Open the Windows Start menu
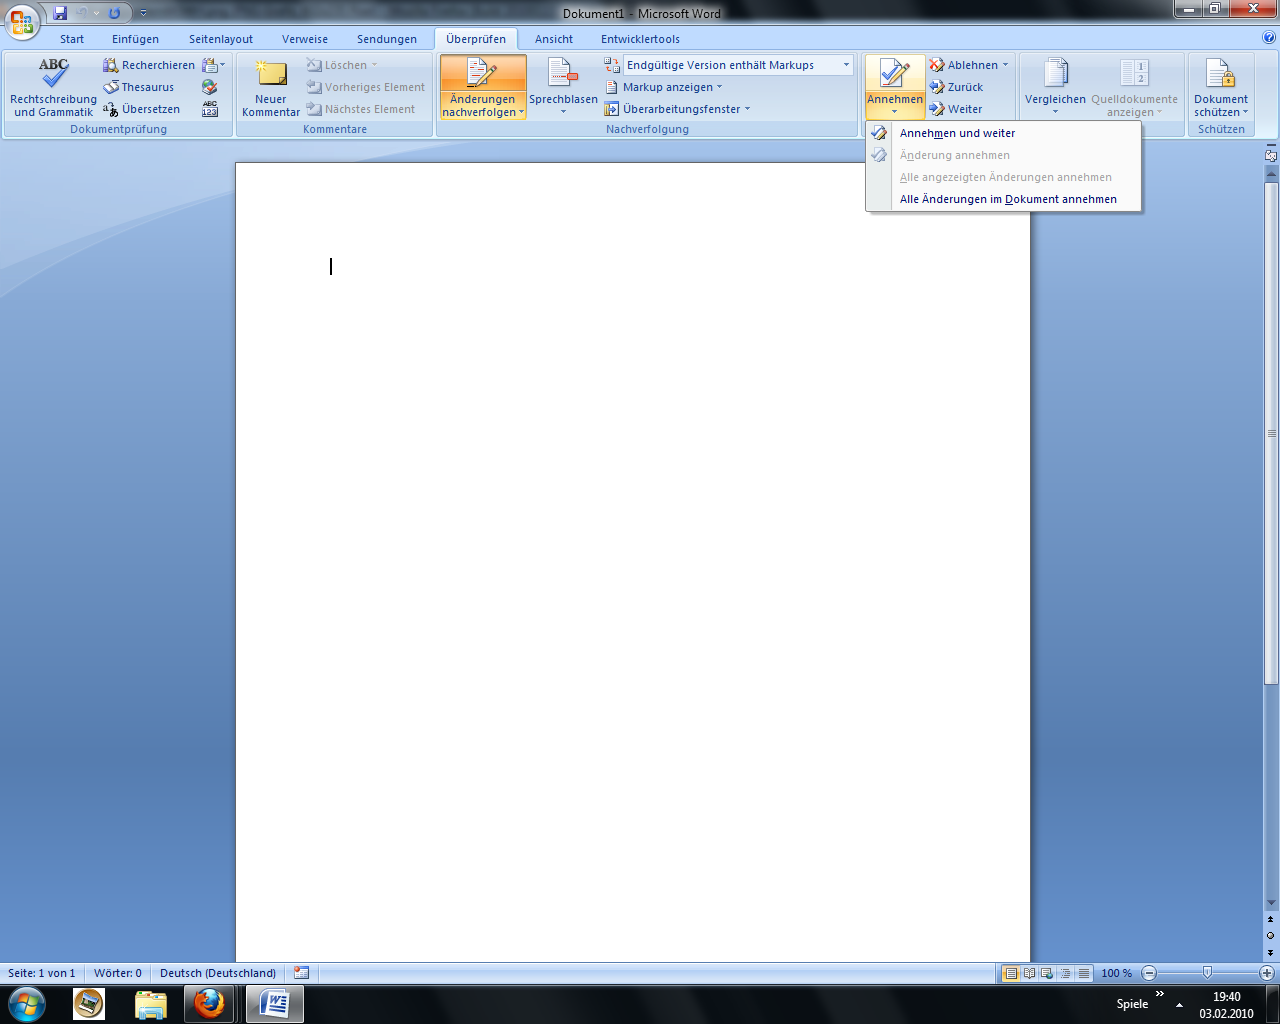The image size is (1280, 1024). coord(26,1003)
